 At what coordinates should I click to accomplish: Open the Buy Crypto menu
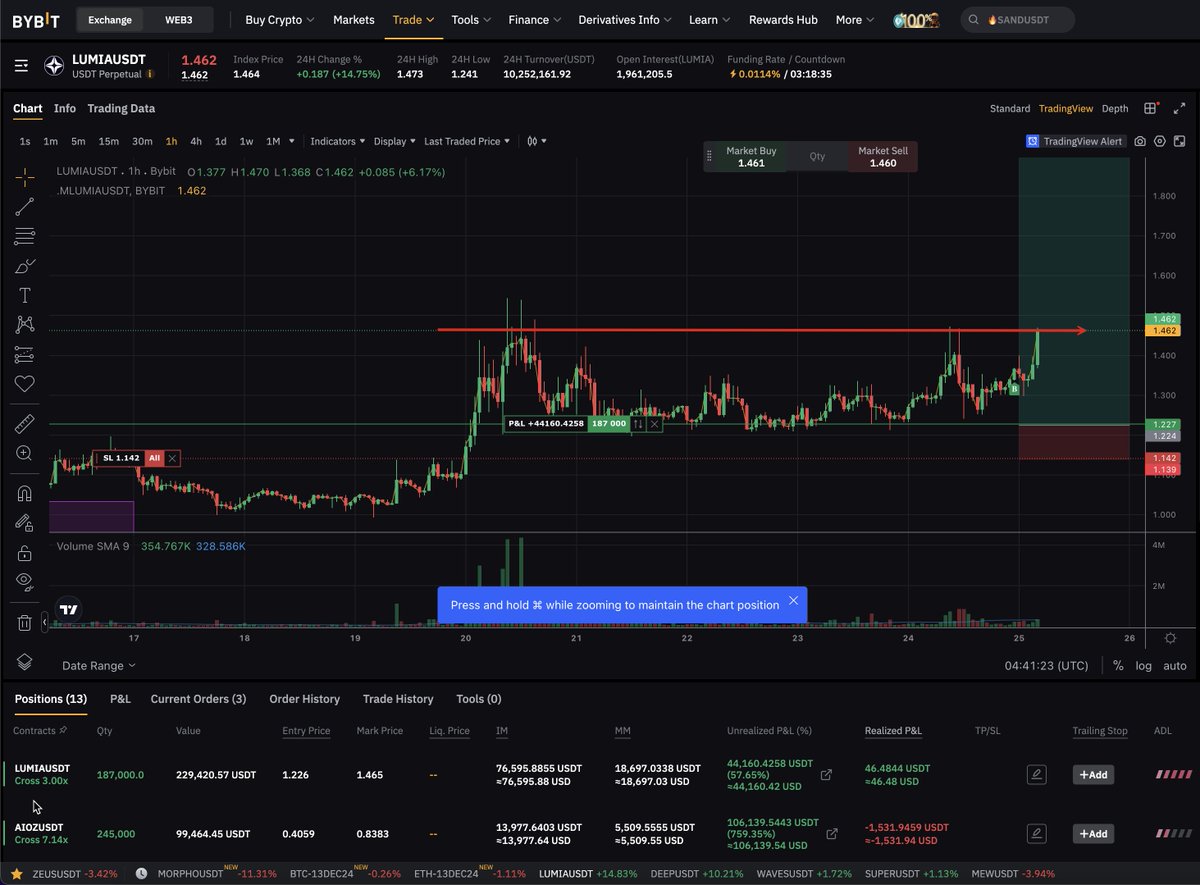[280, 19]
